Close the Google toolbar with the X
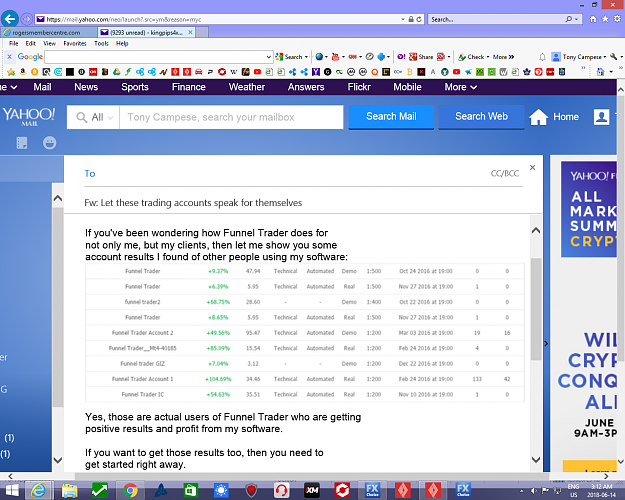625x500 pixels. (x=9, y=57)
